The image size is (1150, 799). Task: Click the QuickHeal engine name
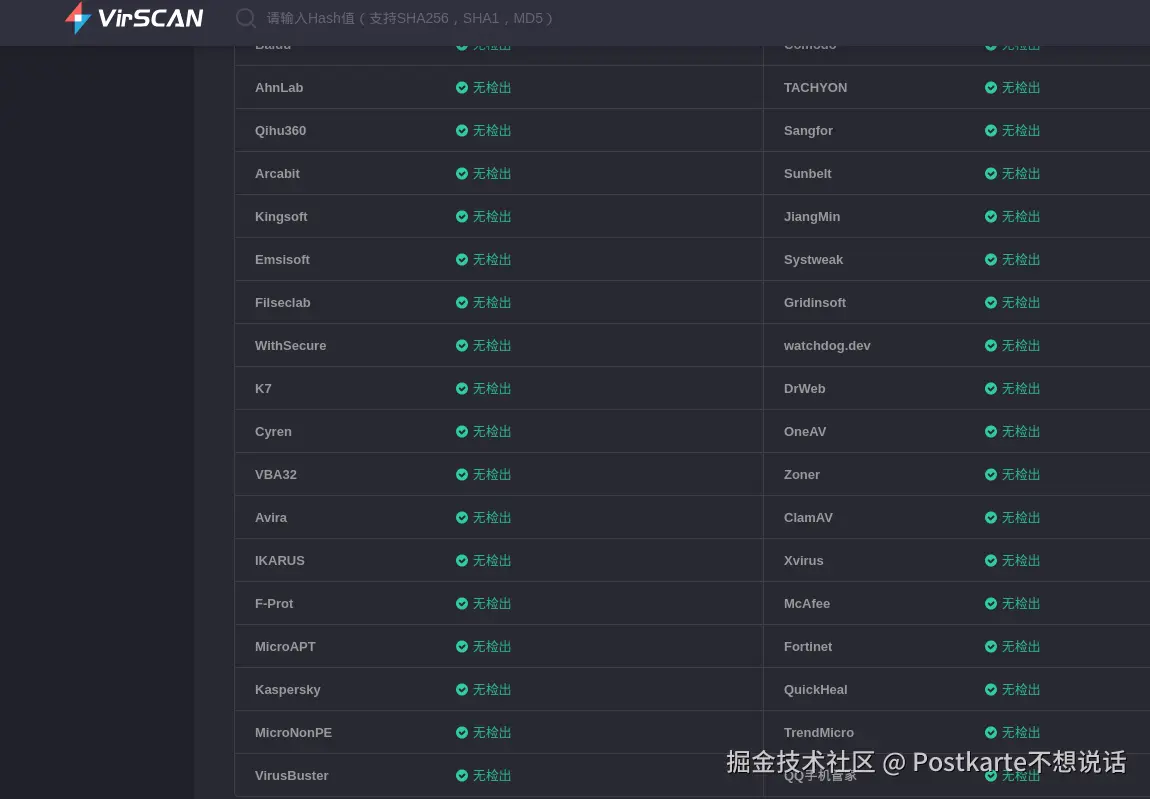point(816,689)
